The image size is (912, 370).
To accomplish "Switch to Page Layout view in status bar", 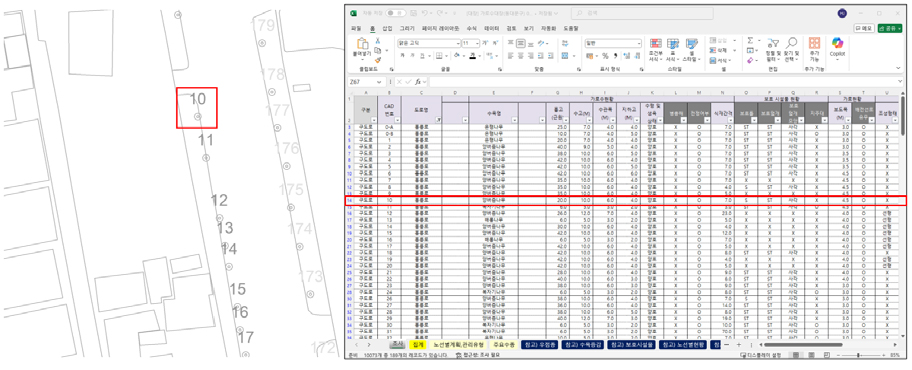I will pyautogui.click(x=811, y=355).
